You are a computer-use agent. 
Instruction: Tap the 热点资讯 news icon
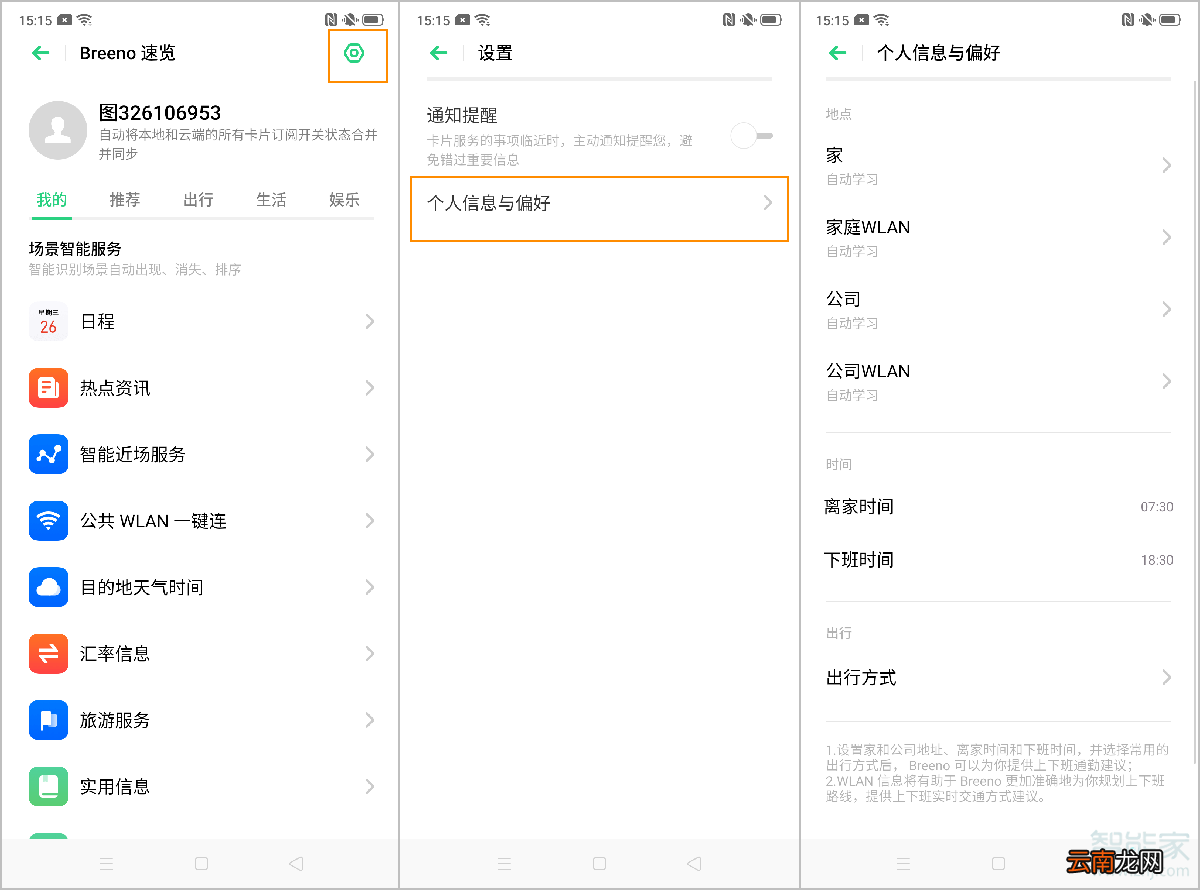pyautogui.click(x=48, y=388)
